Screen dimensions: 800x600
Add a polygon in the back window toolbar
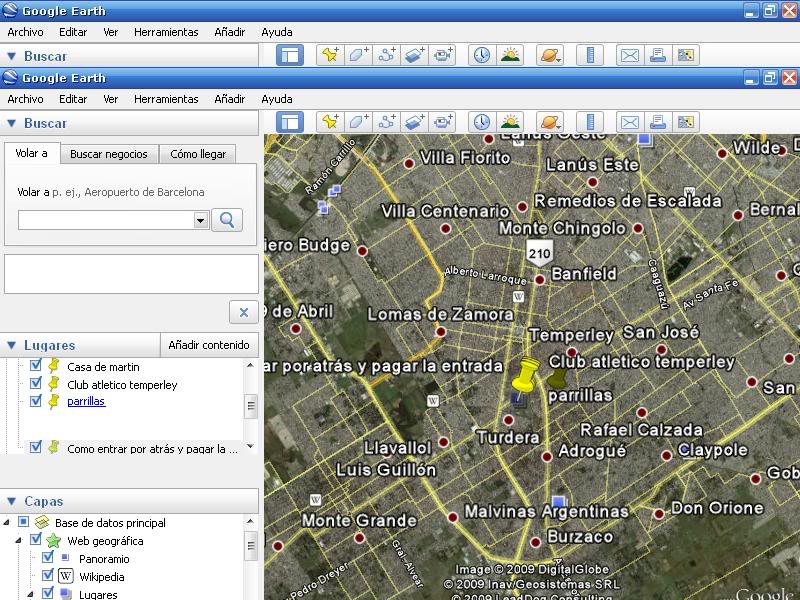358,55
